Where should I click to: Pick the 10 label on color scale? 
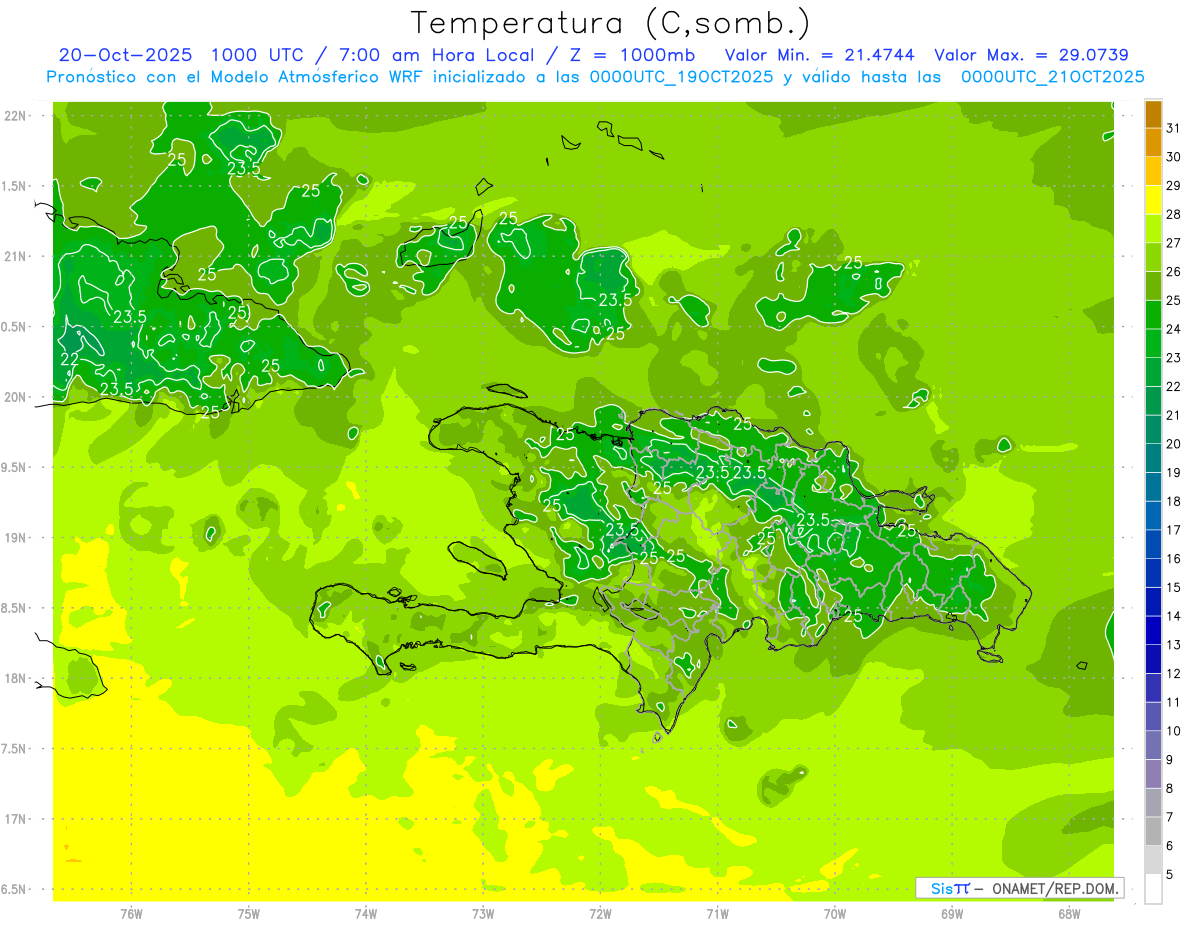1174,731
